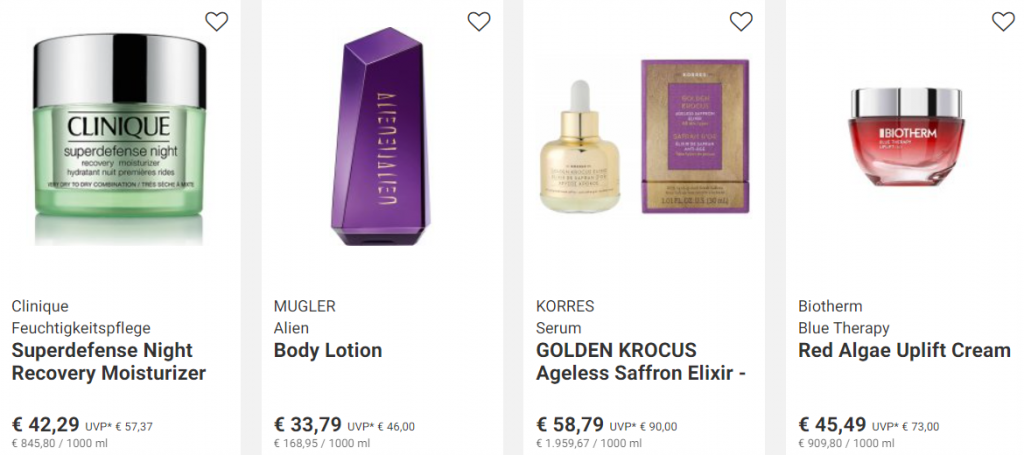
Task: Click the KORRES brand name
Action: (565, 306)
